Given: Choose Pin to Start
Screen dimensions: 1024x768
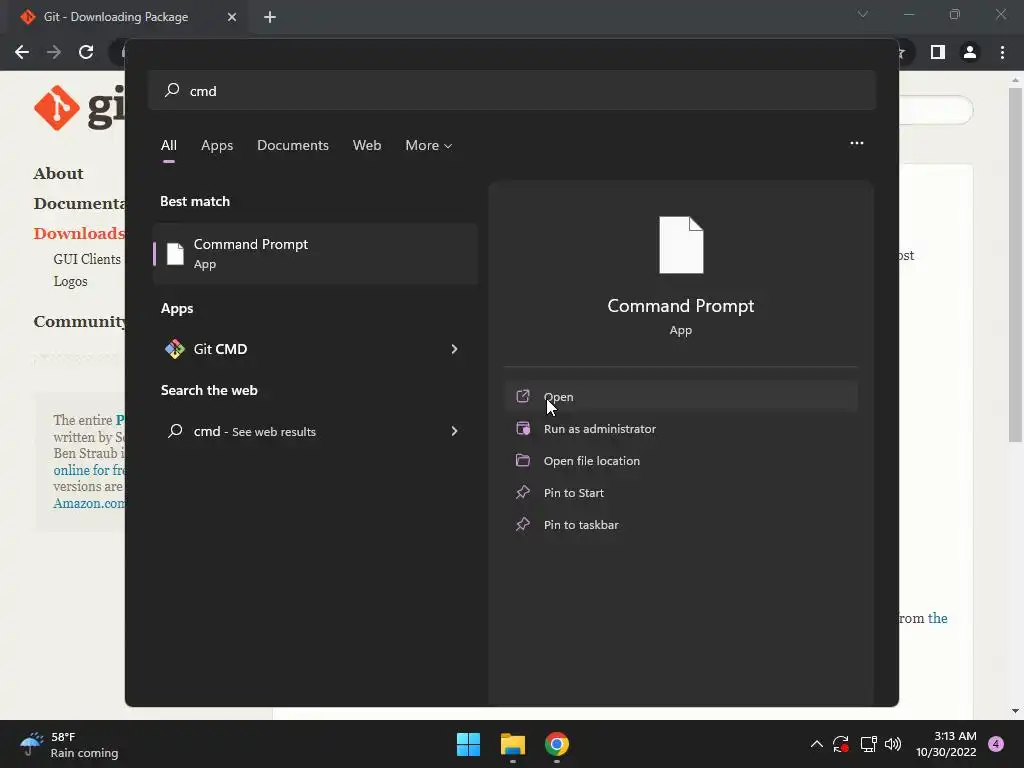Looking at the screenshot, I should [681, 492].
